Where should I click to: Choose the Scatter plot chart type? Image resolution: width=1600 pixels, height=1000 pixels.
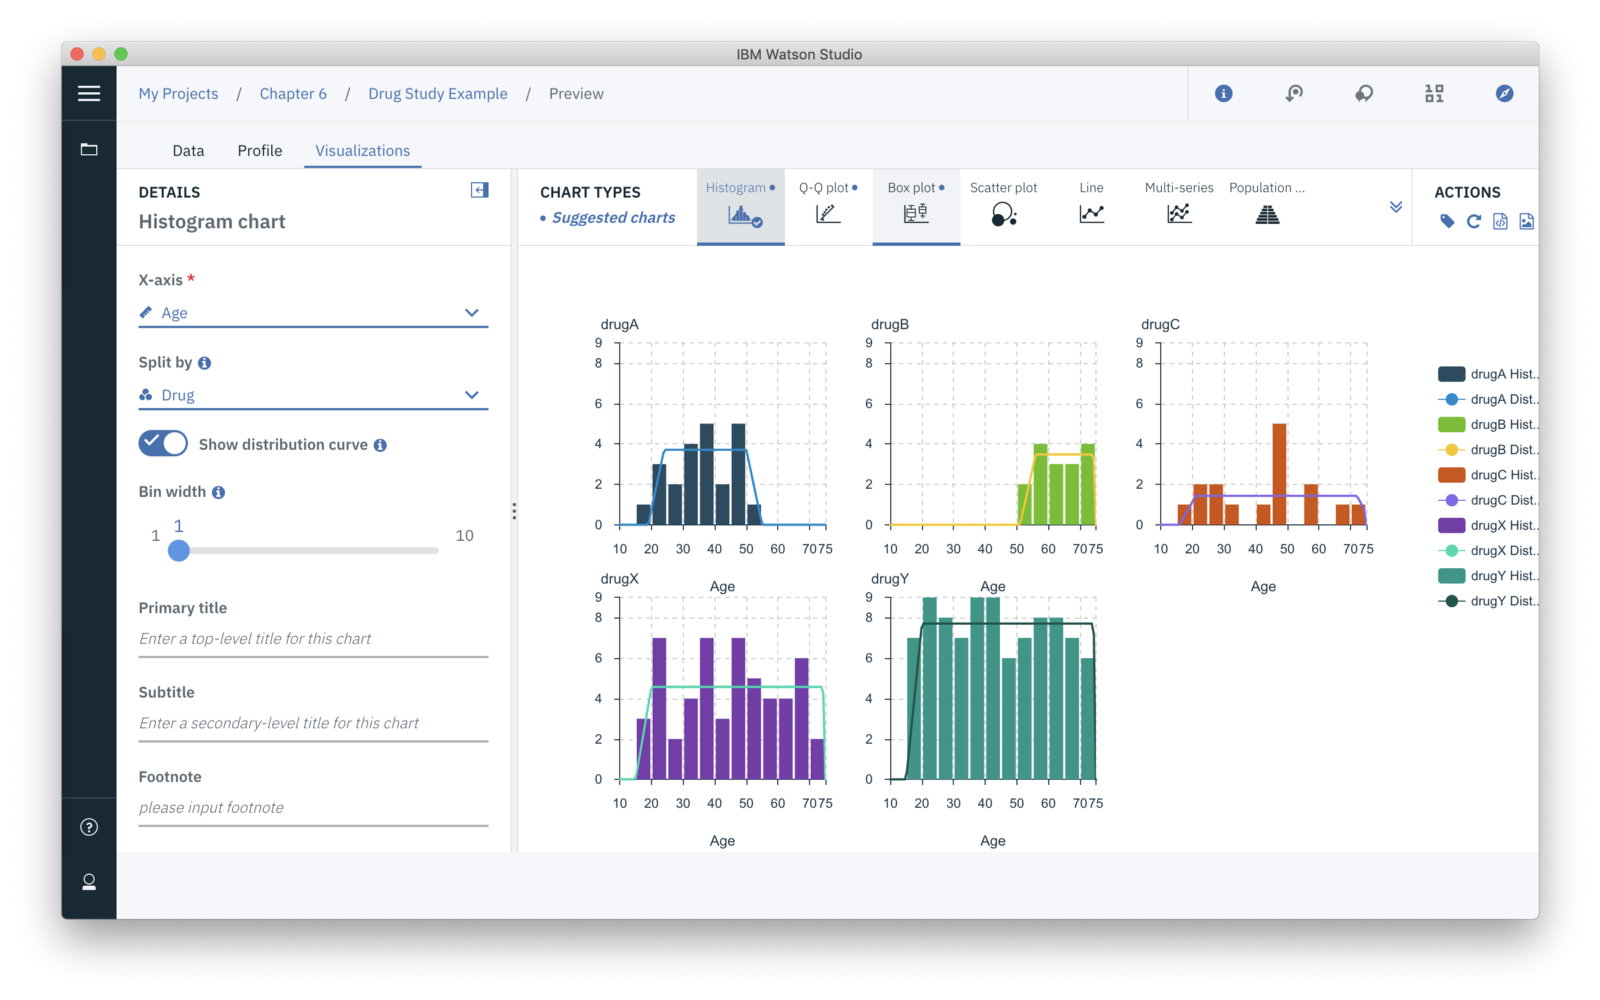[1002, 206]
